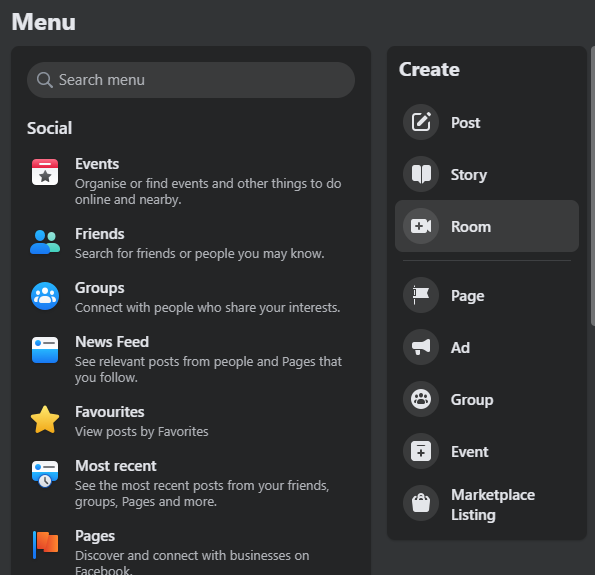Click the Create Post pencil icon
This screenshot has height=575, width=595.
coord(421,122)
